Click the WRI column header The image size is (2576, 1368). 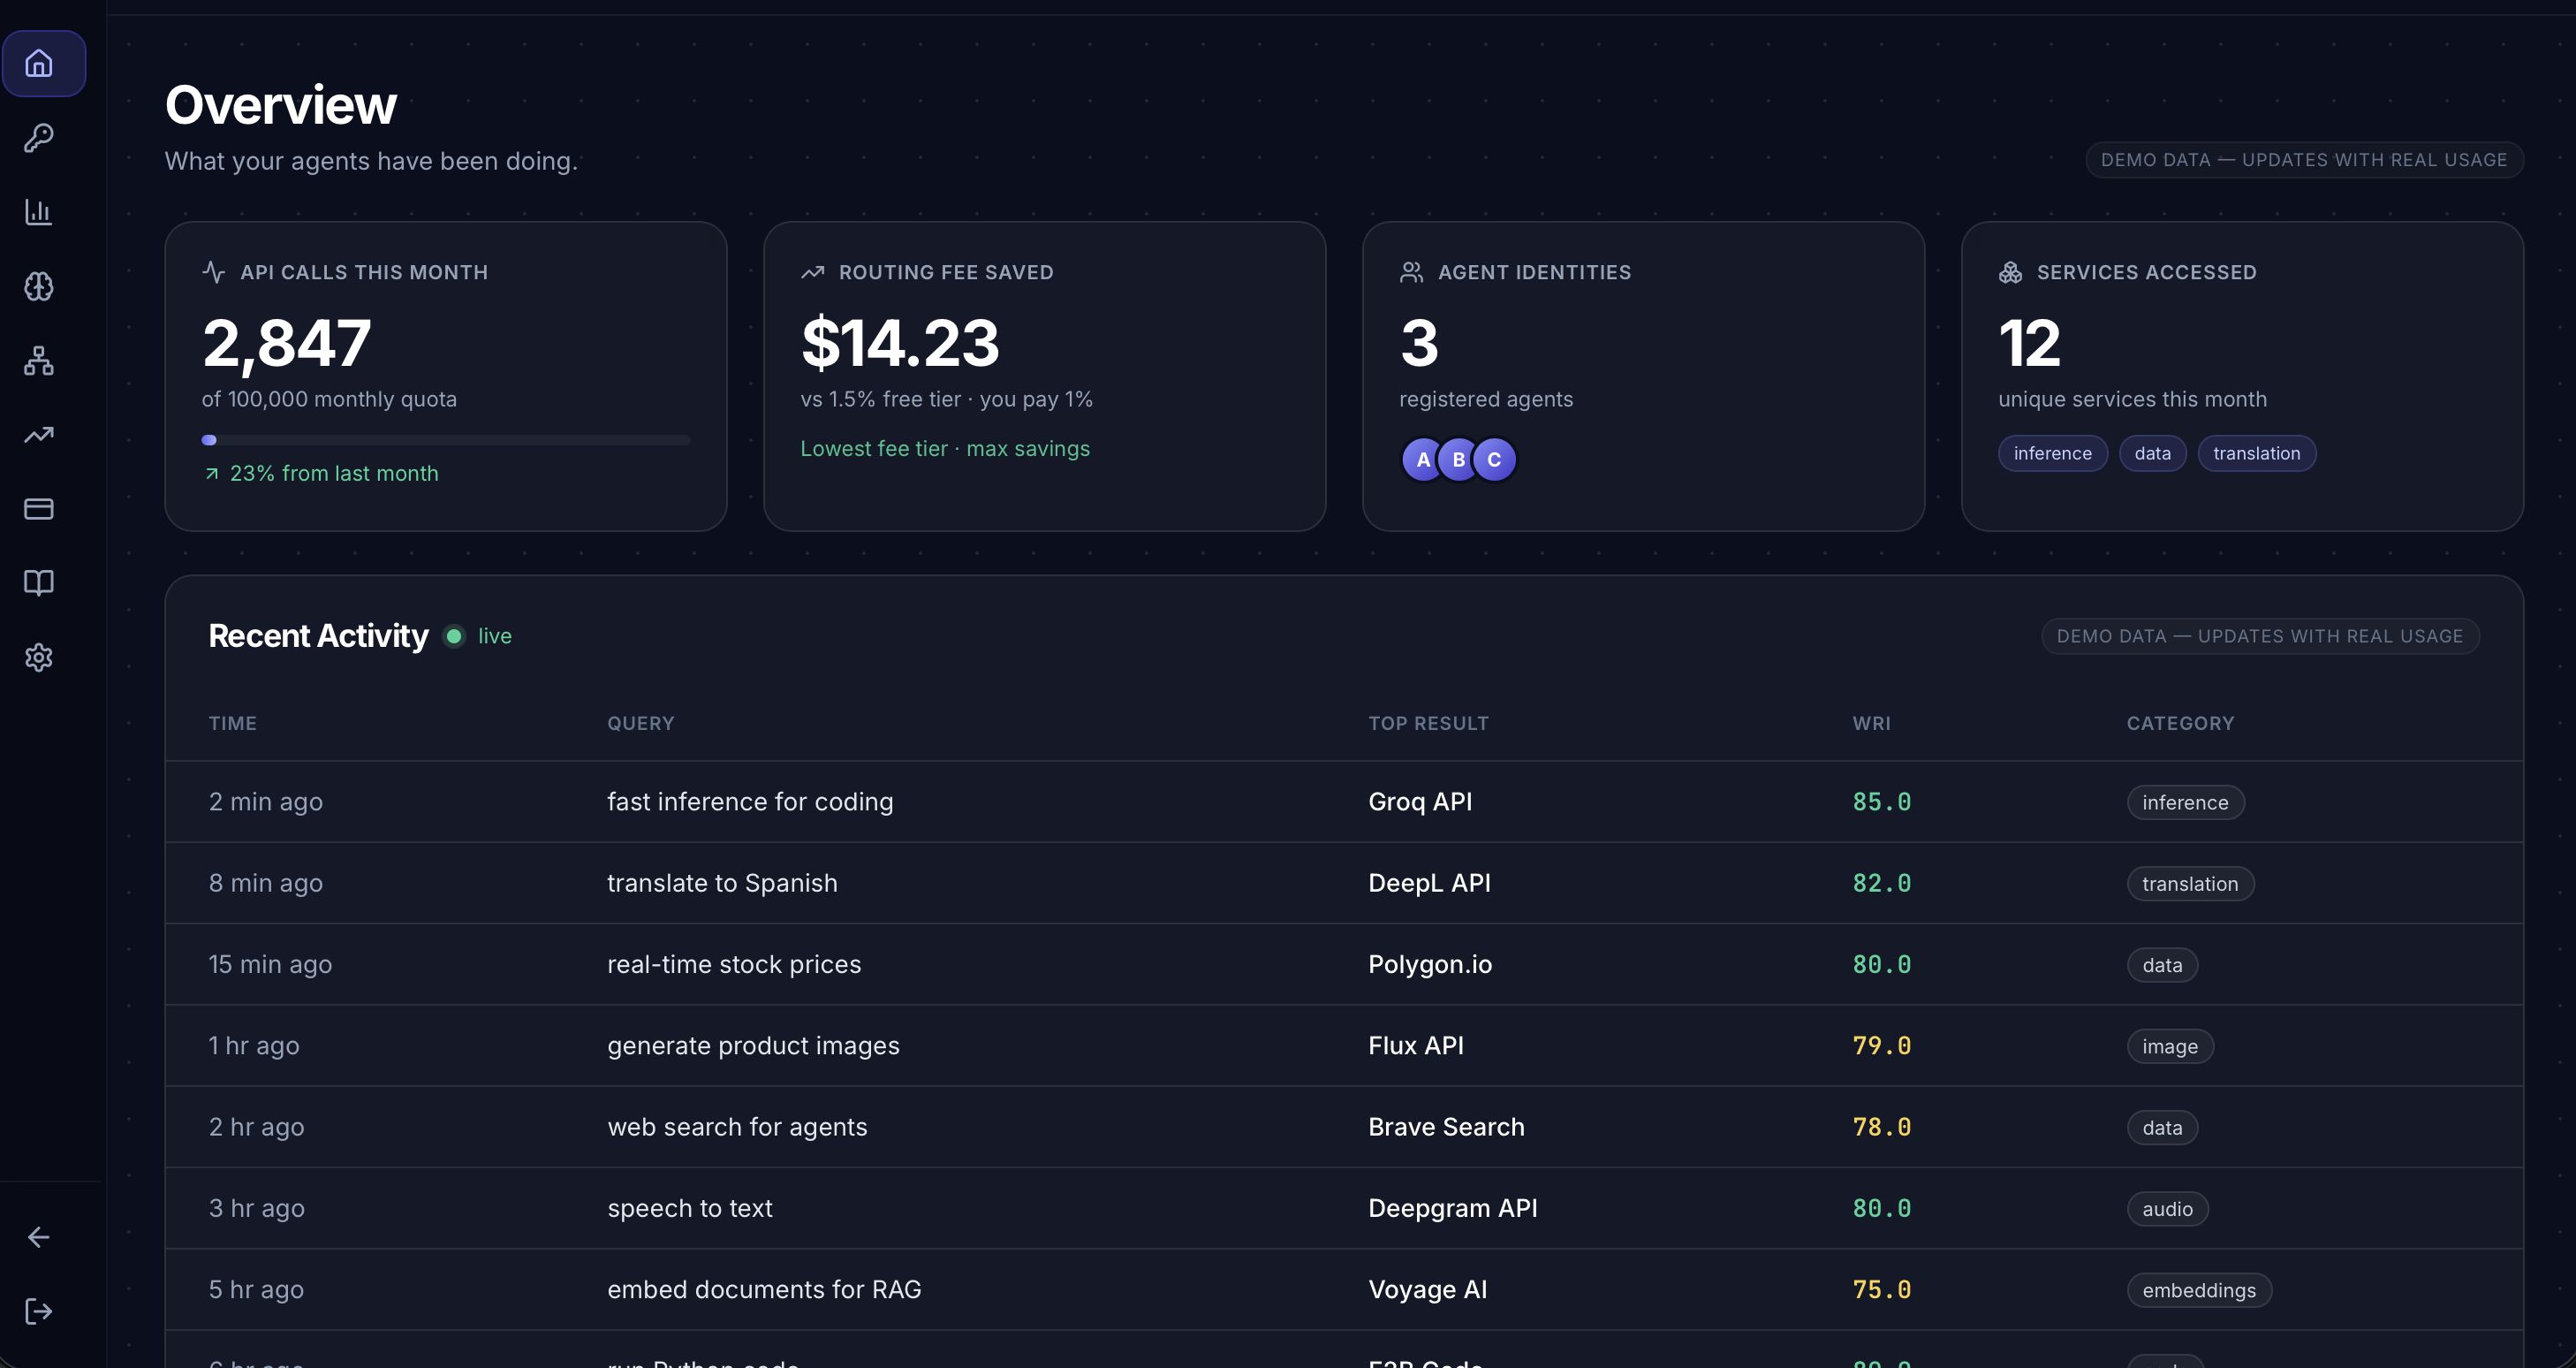tap(1871, 723)
